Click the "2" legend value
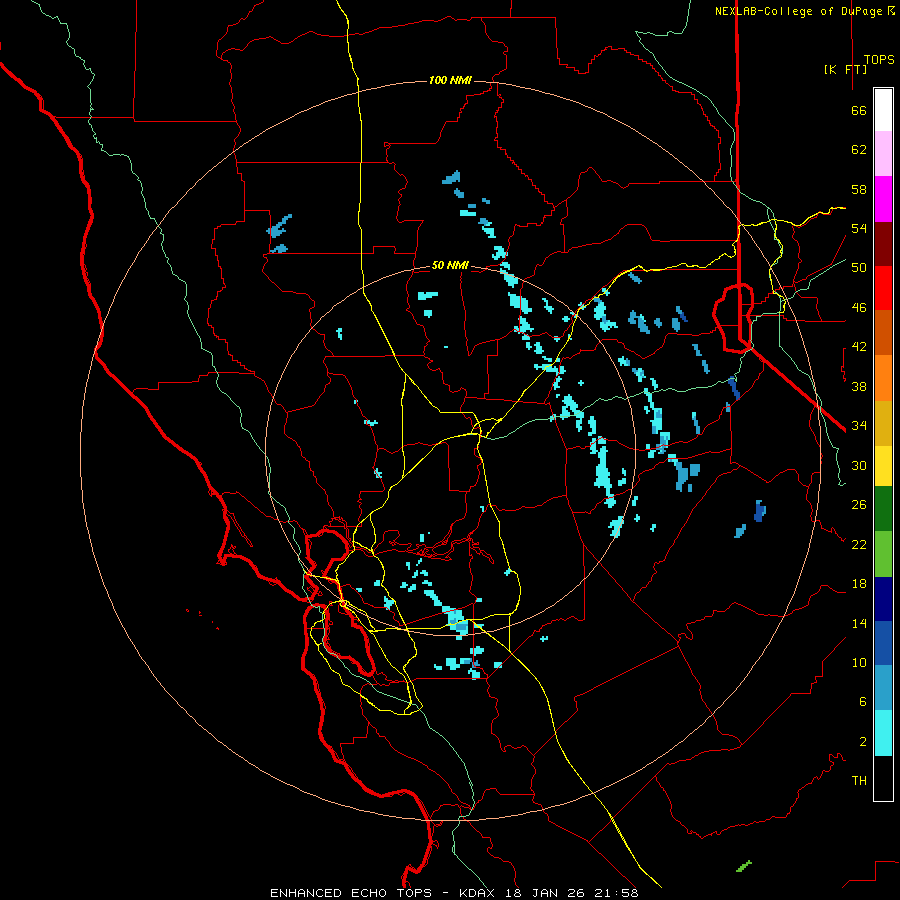 point(863,742)
